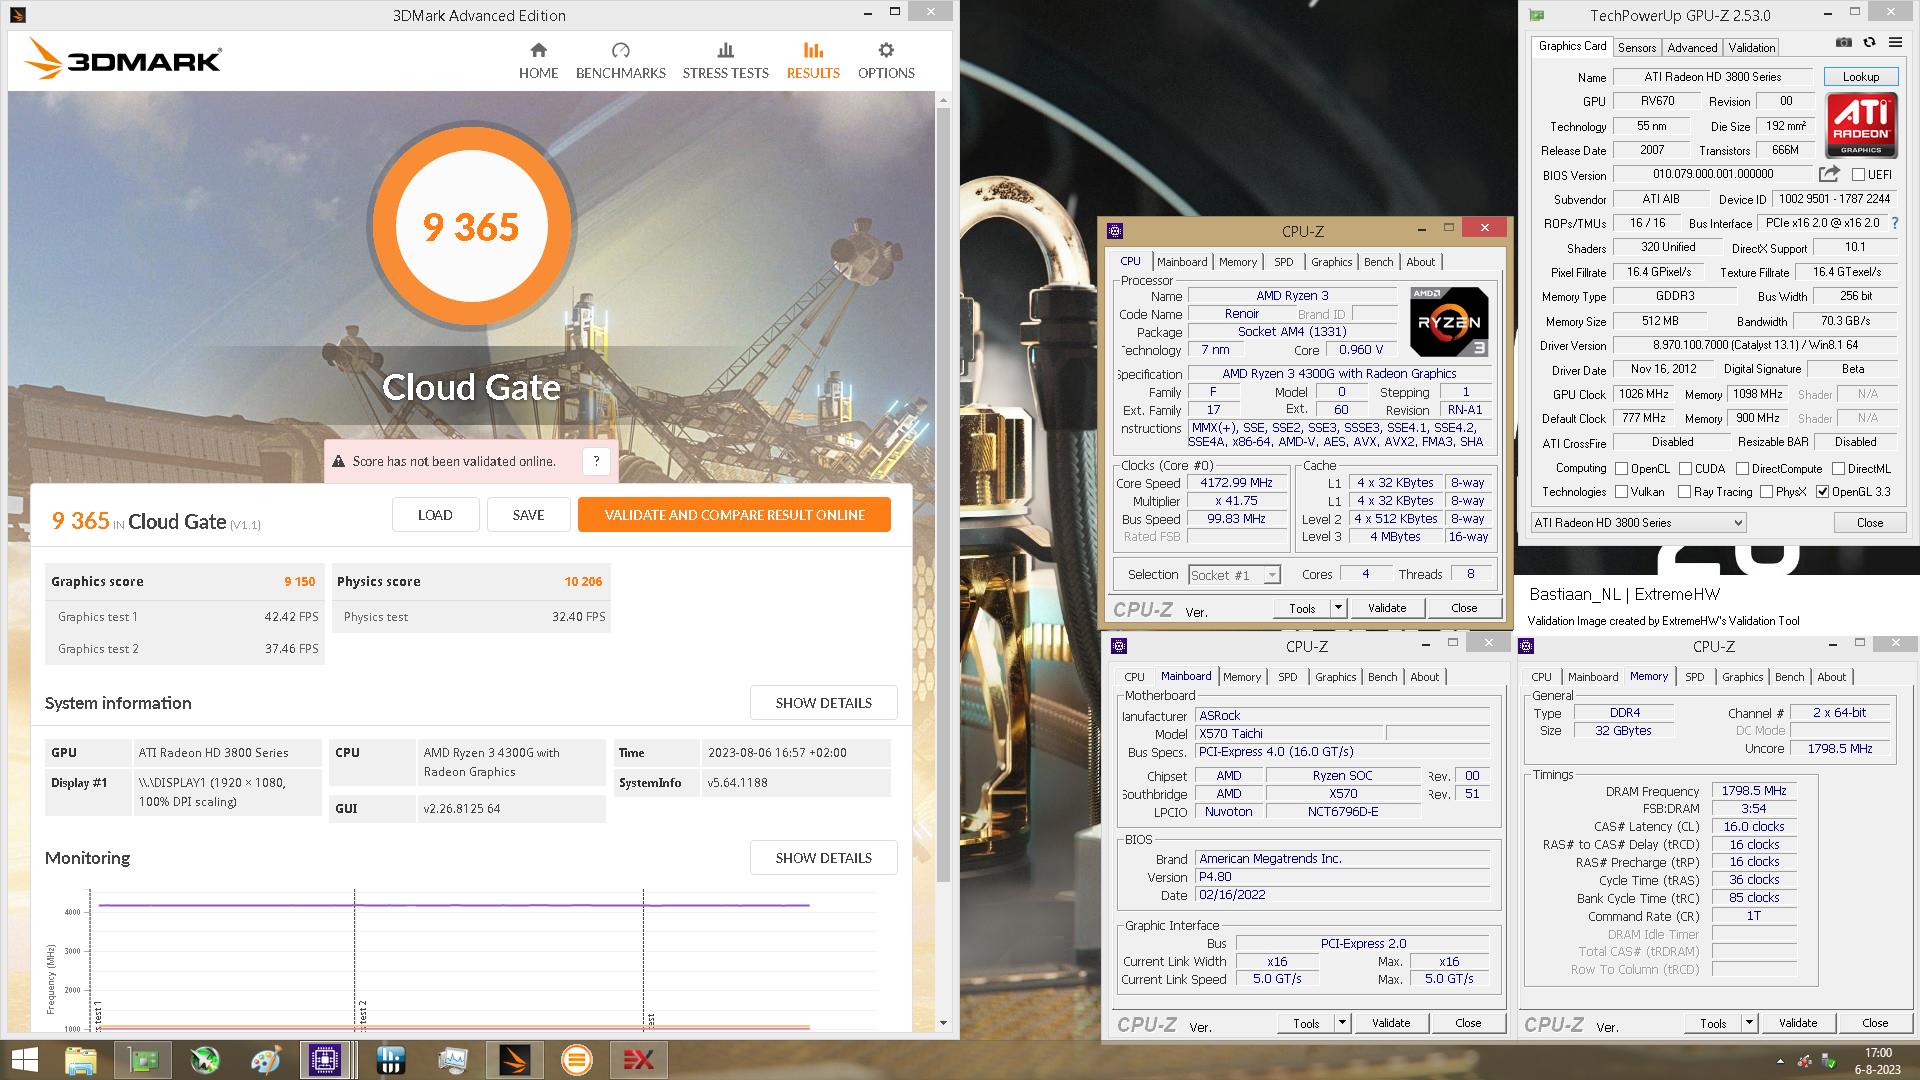Show hidden tray icons arrow

[x=1779, y=1061]
